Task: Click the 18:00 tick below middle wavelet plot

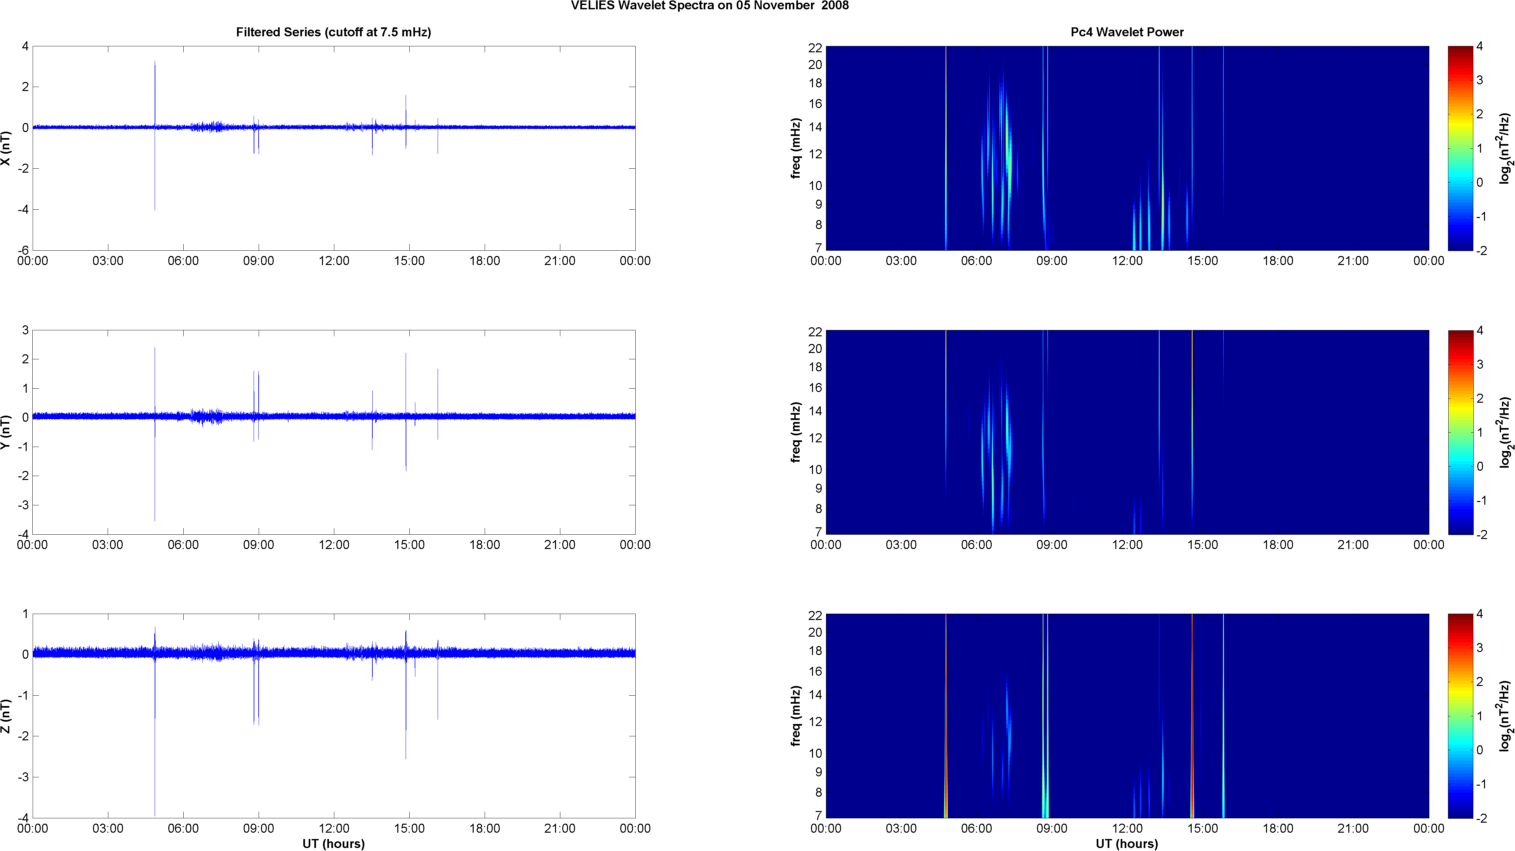Action: point(1278,545)
